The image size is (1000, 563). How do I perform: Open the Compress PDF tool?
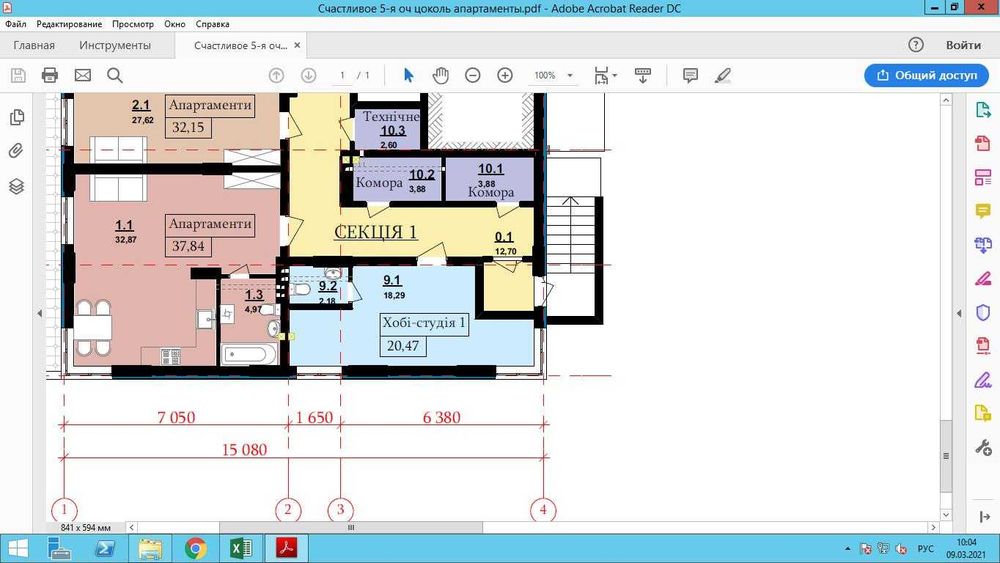pyautogui.click(x=983, y=346)
